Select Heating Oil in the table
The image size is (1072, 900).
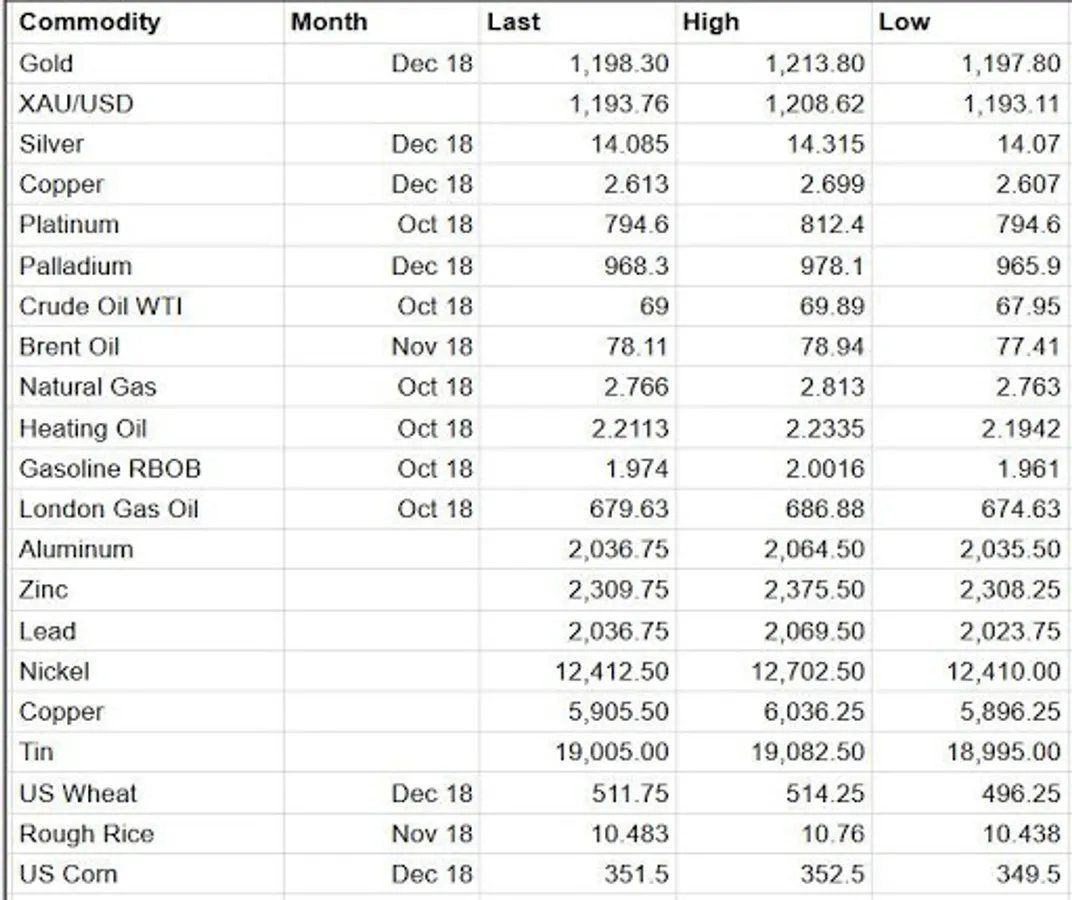(83, 429)
